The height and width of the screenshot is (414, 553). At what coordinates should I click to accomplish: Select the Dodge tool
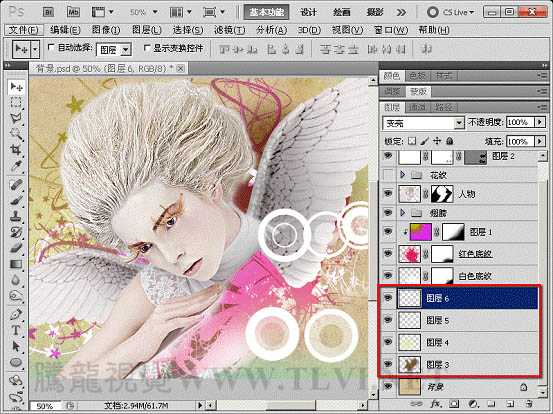(16, 295)
